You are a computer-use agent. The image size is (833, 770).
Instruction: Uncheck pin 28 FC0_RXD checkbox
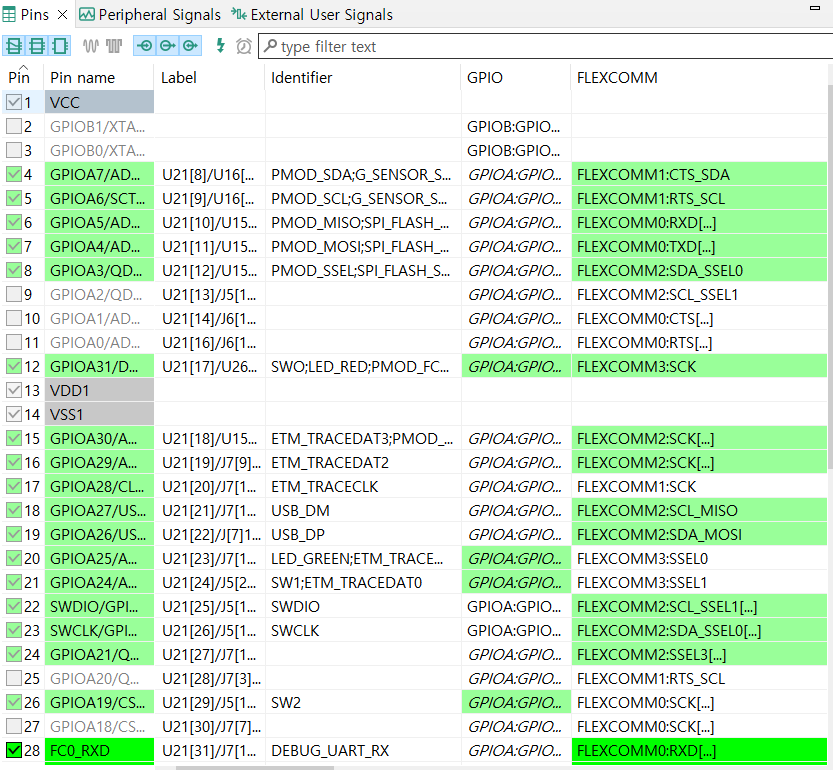coord(14,750)
